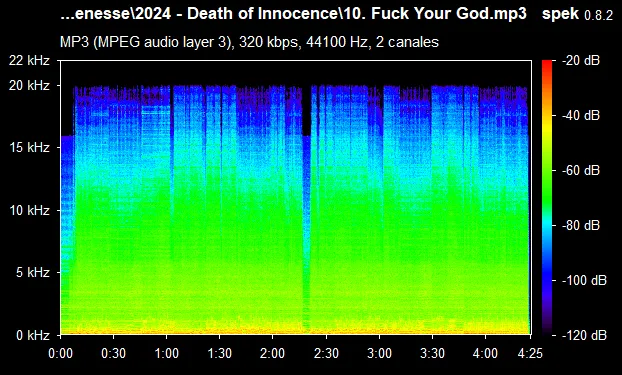The image size is (622, 375).
Task: Click the -100 dB legend label
Action: coord(584,280)
